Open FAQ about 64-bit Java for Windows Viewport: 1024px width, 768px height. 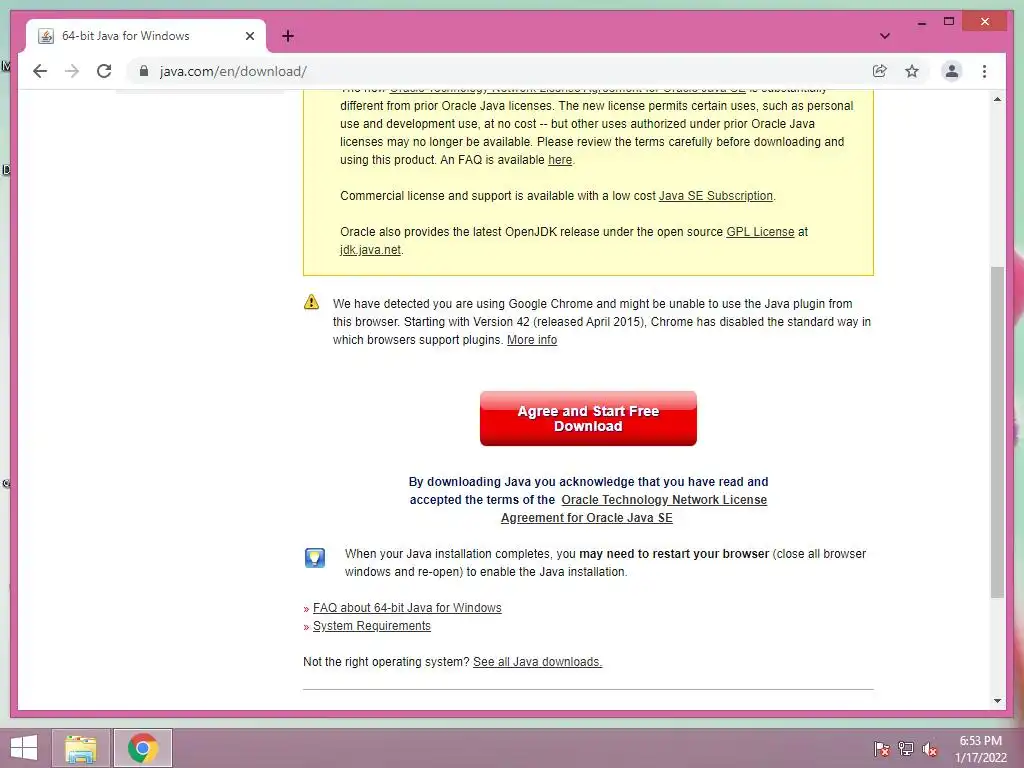(x=407, y=608)
